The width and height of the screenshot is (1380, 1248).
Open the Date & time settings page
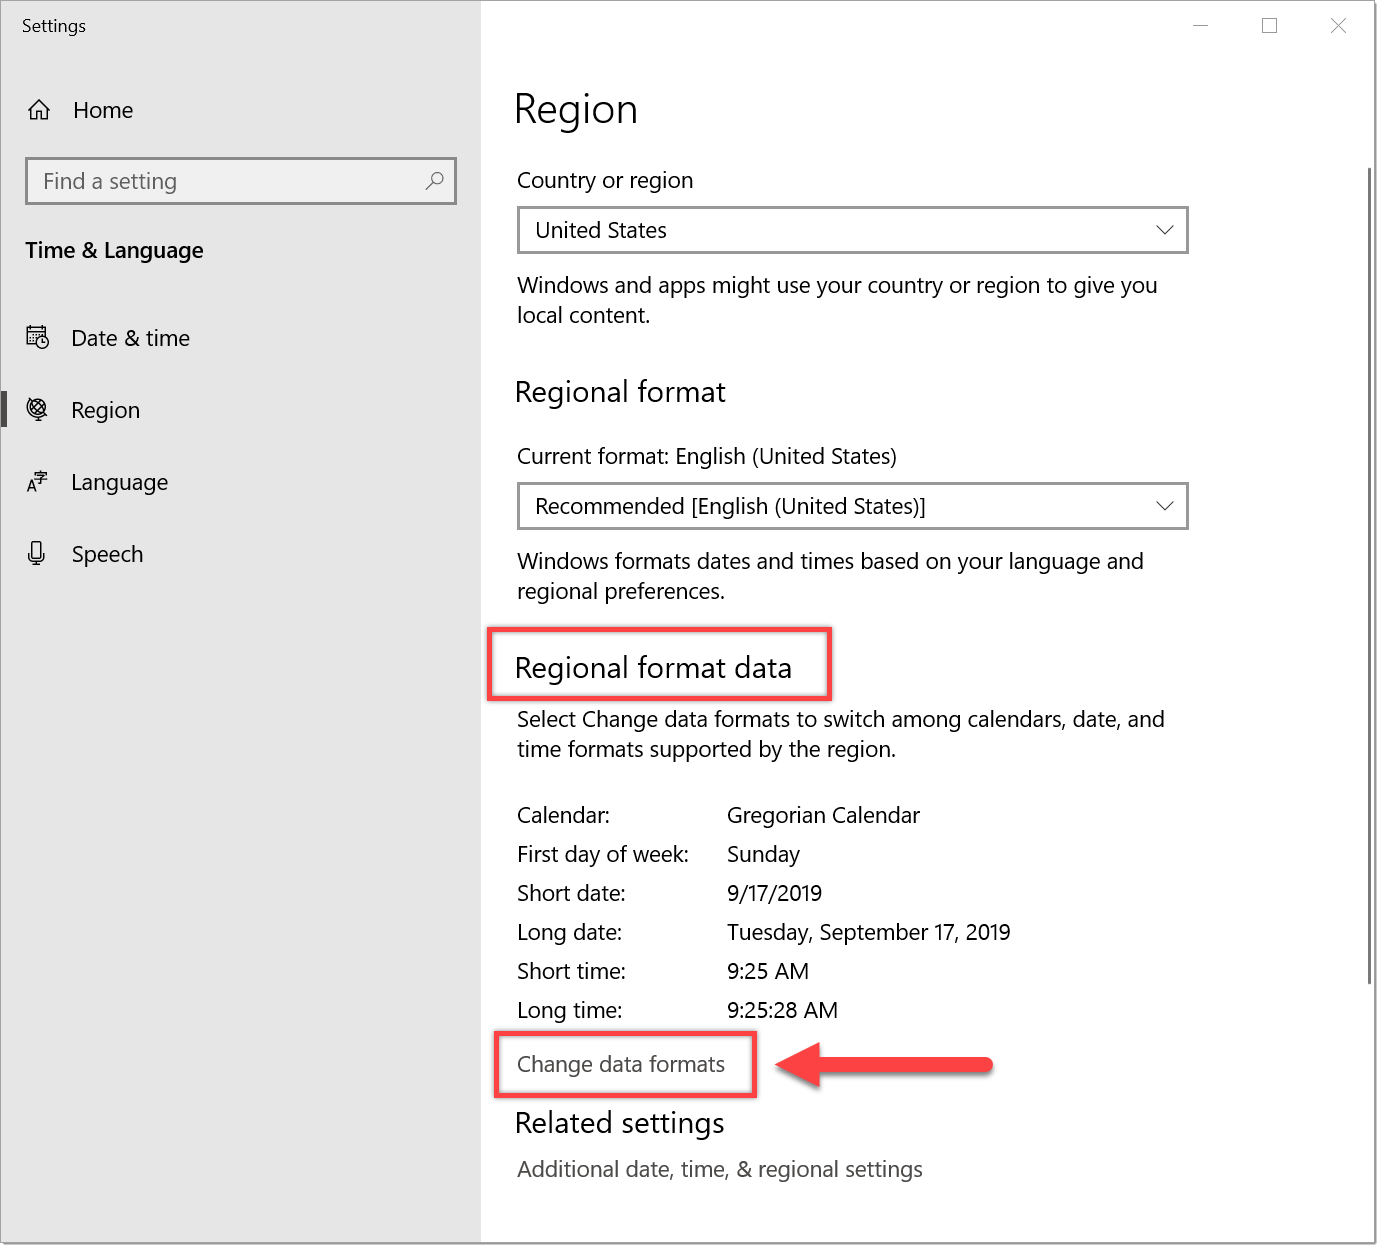click(x=130, y=338)
